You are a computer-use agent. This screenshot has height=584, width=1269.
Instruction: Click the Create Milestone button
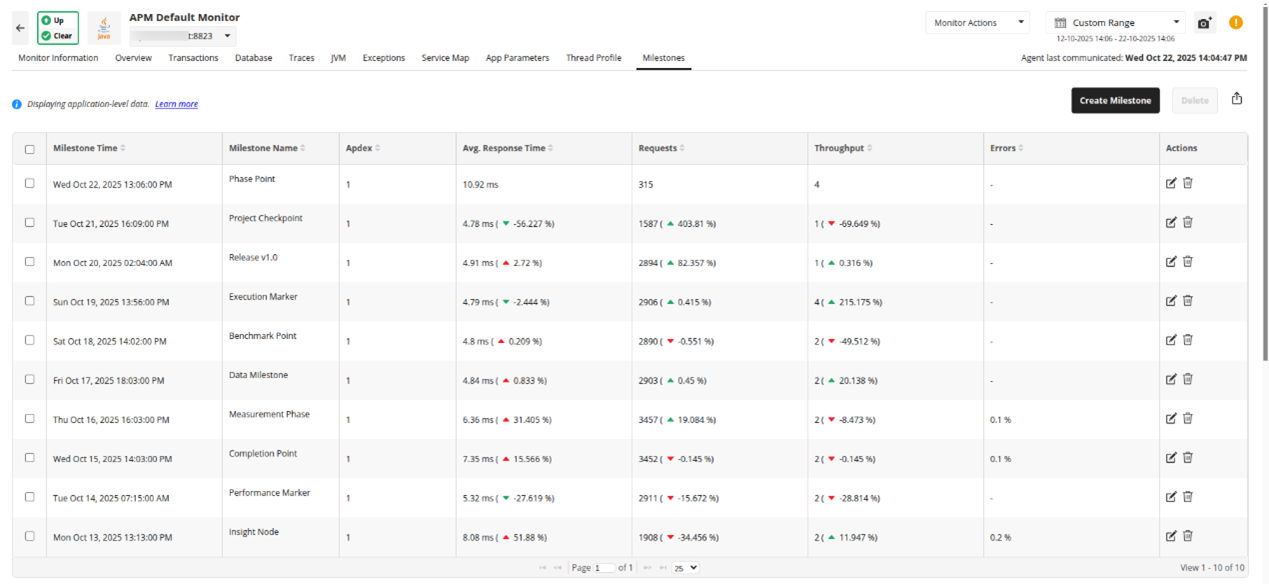(x=1114, y=100)
